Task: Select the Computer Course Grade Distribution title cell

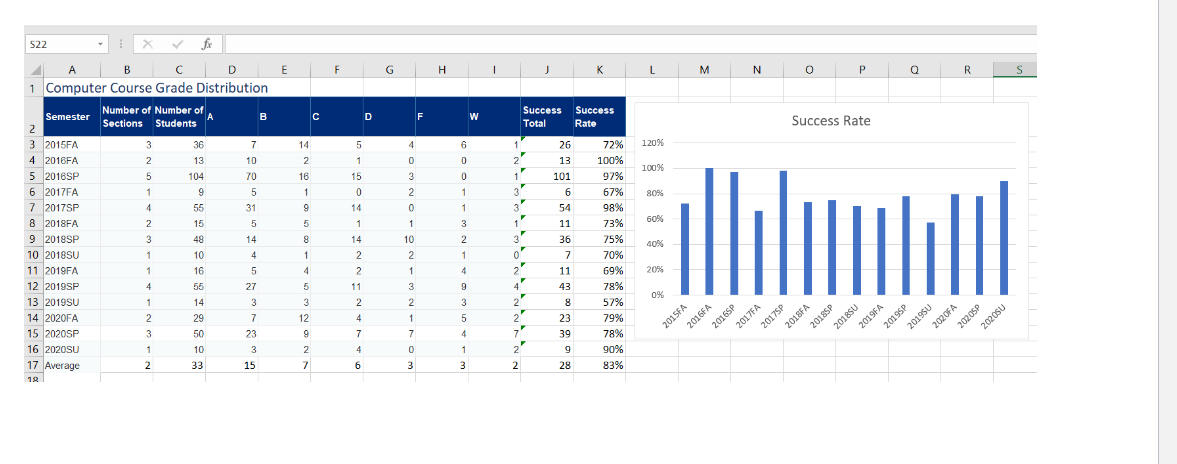Action: 156,87
